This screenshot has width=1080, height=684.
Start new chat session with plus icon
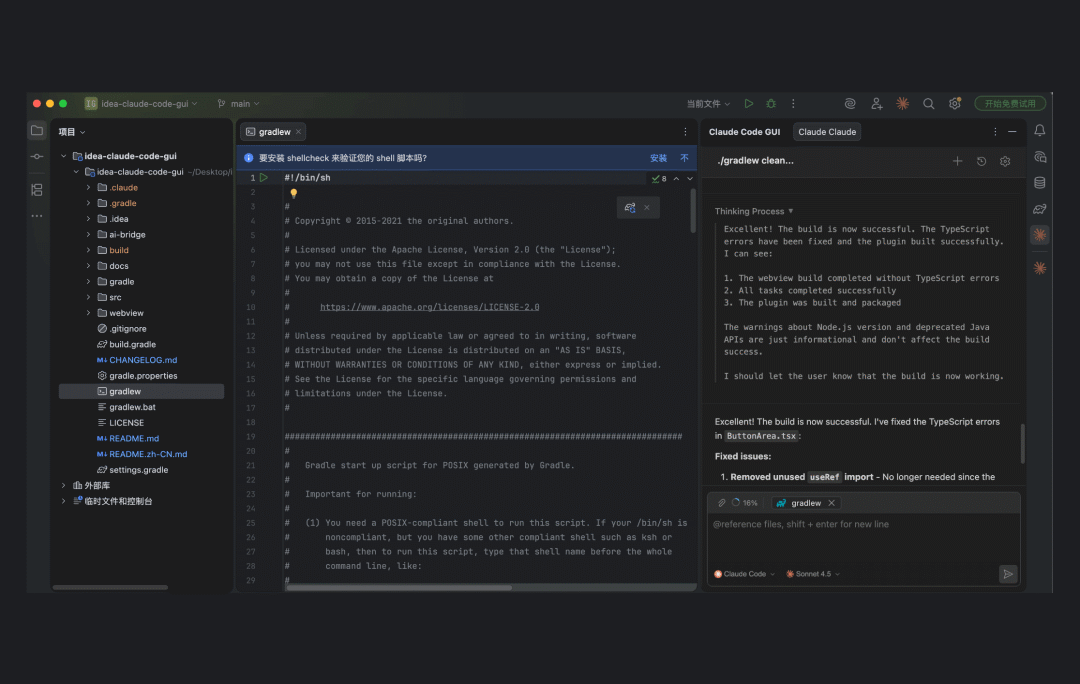[957, 161]
